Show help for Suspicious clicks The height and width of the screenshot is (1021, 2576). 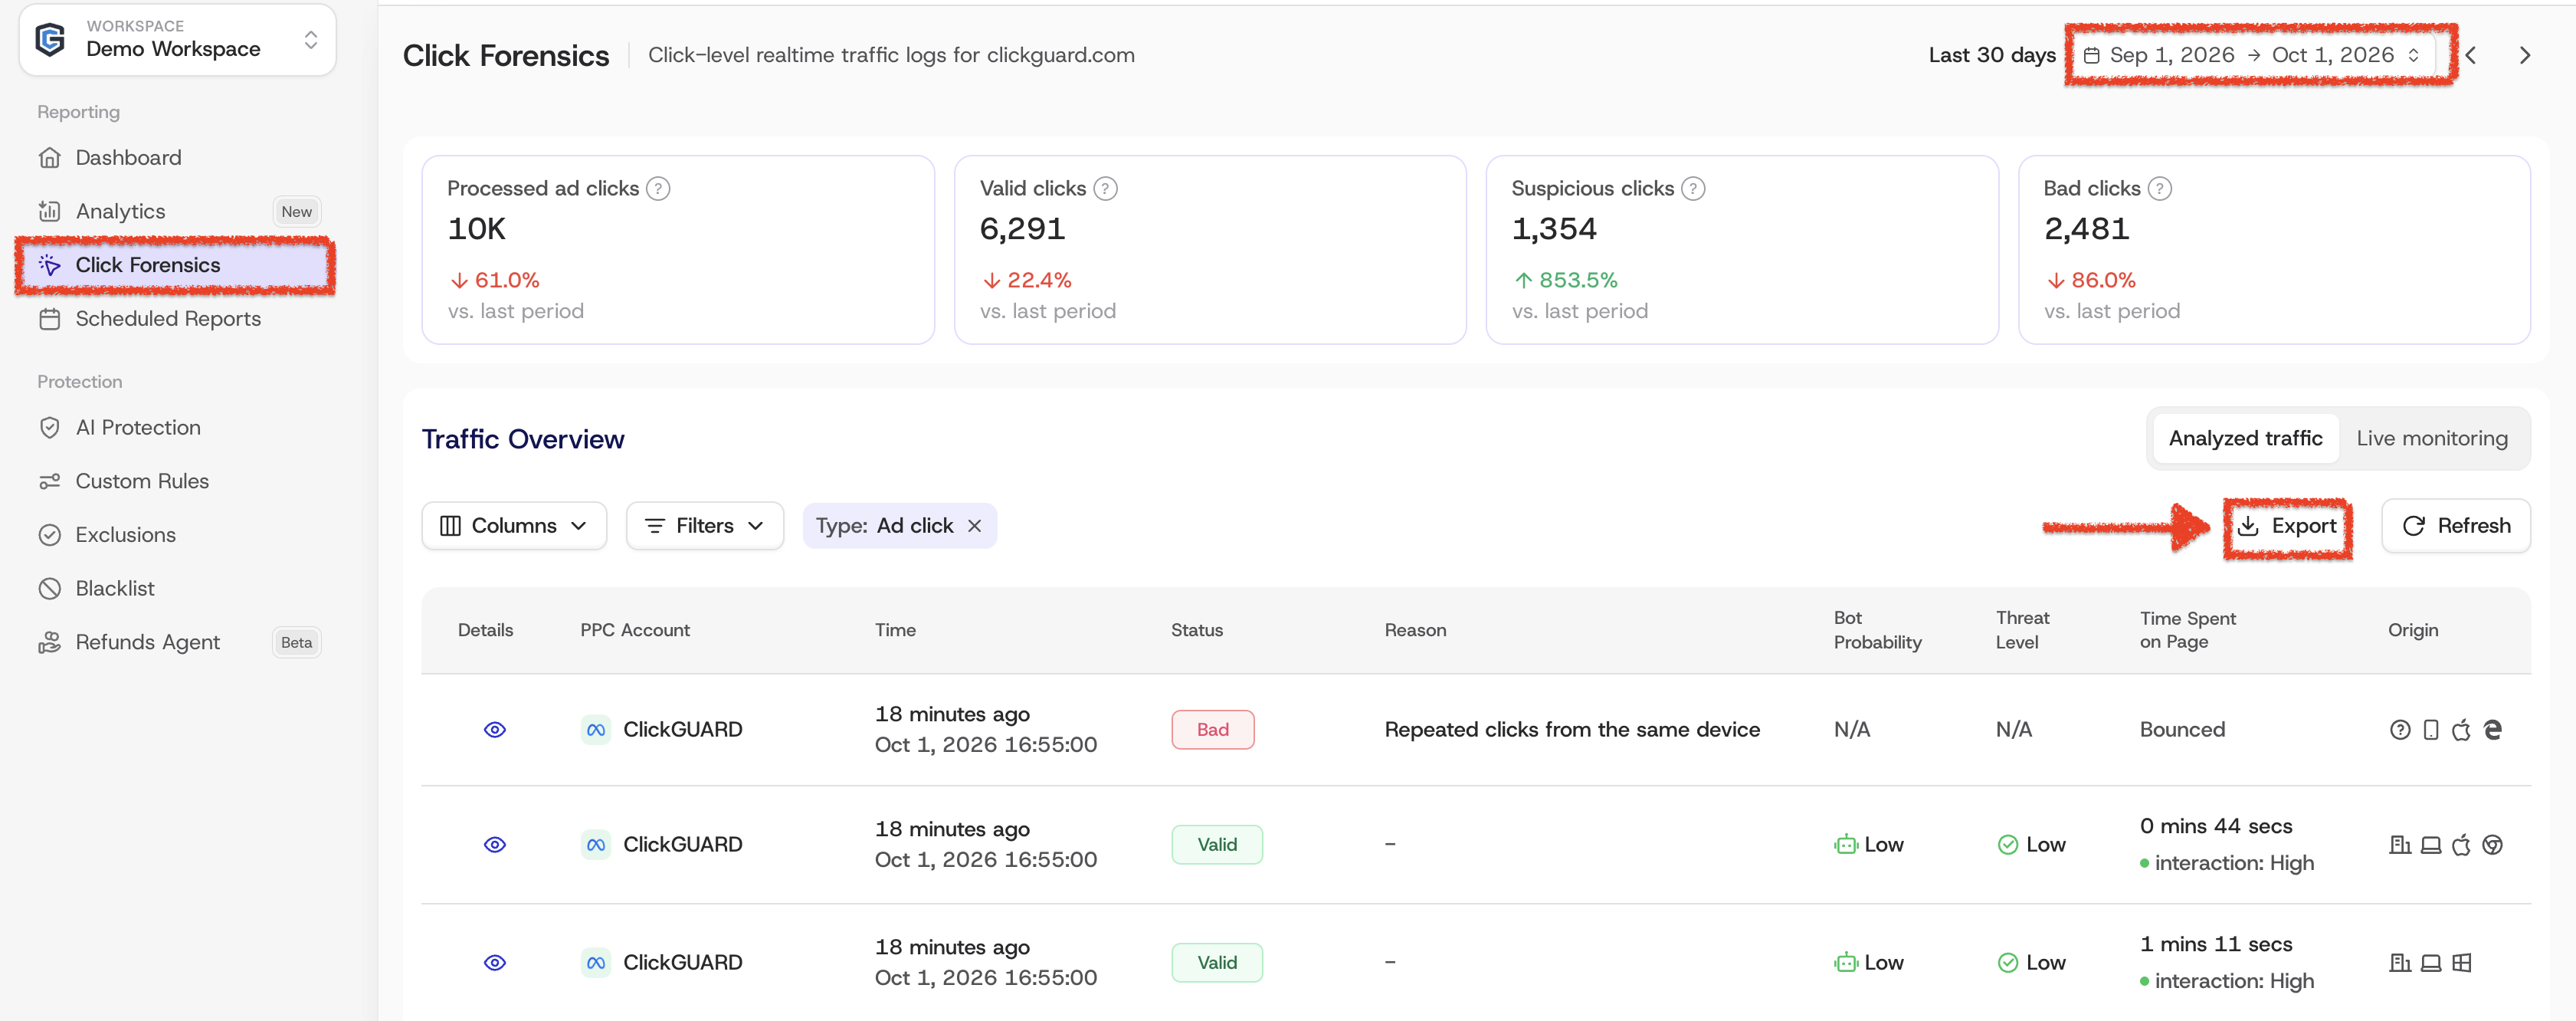point(1693,189)
